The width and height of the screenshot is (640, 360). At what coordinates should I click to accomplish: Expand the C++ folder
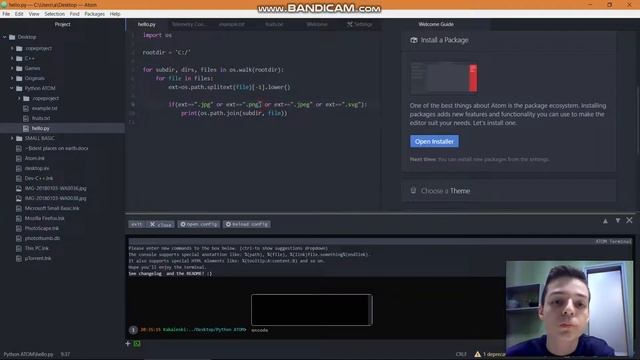(12, 58)
